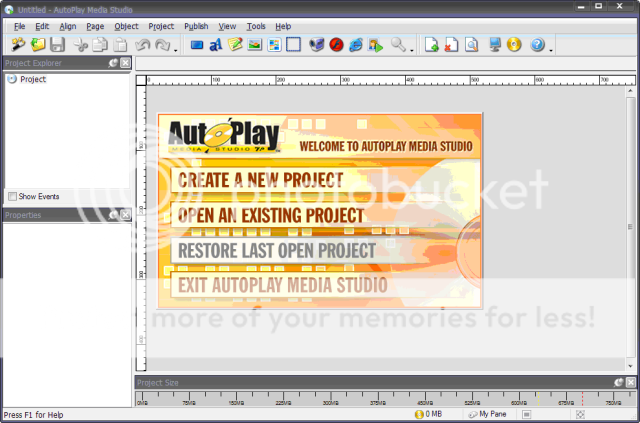Screen dimensions: 640x423
Task: Click the page preview magnifier icon
Action: pos(471,45)
